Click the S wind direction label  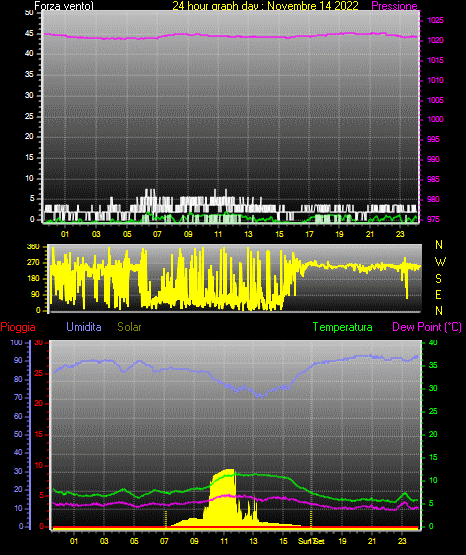pos(438,279)
